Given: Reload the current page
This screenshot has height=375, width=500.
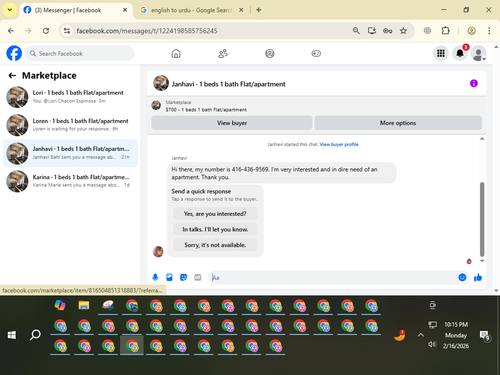Looking at the screenshot, I should [x=46, y=31].
